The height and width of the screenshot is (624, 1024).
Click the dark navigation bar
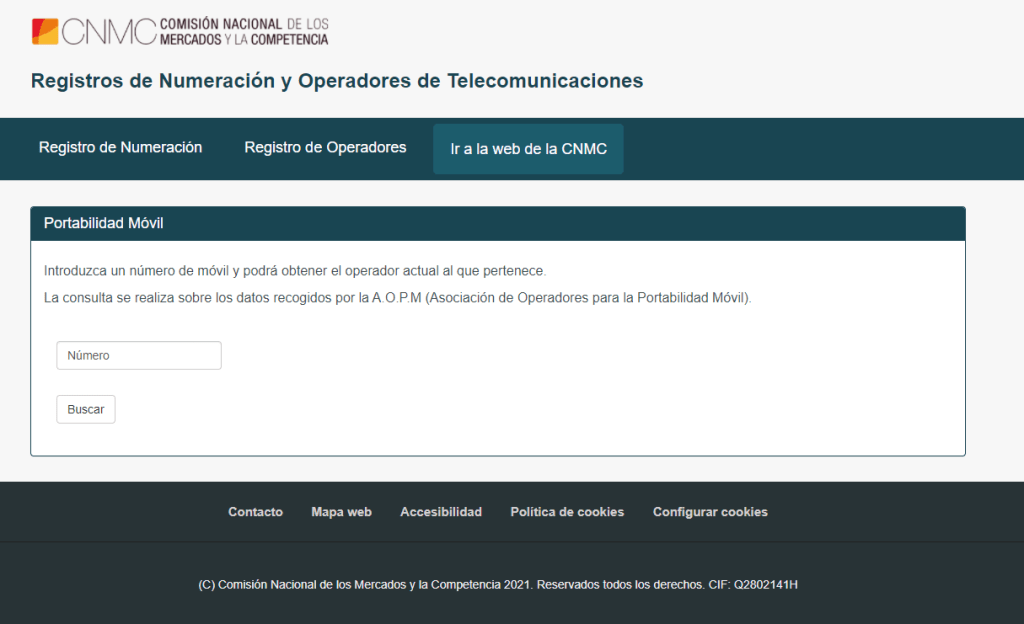coord(800,148)
